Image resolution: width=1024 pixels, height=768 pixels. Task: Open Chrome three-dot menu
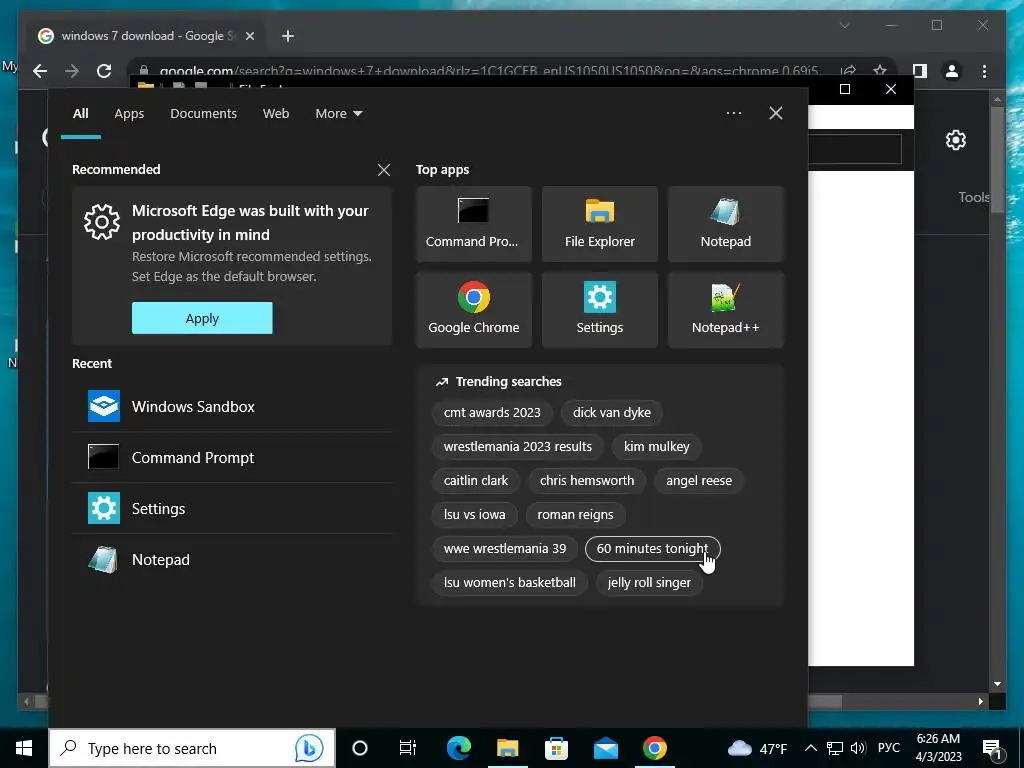984,71
